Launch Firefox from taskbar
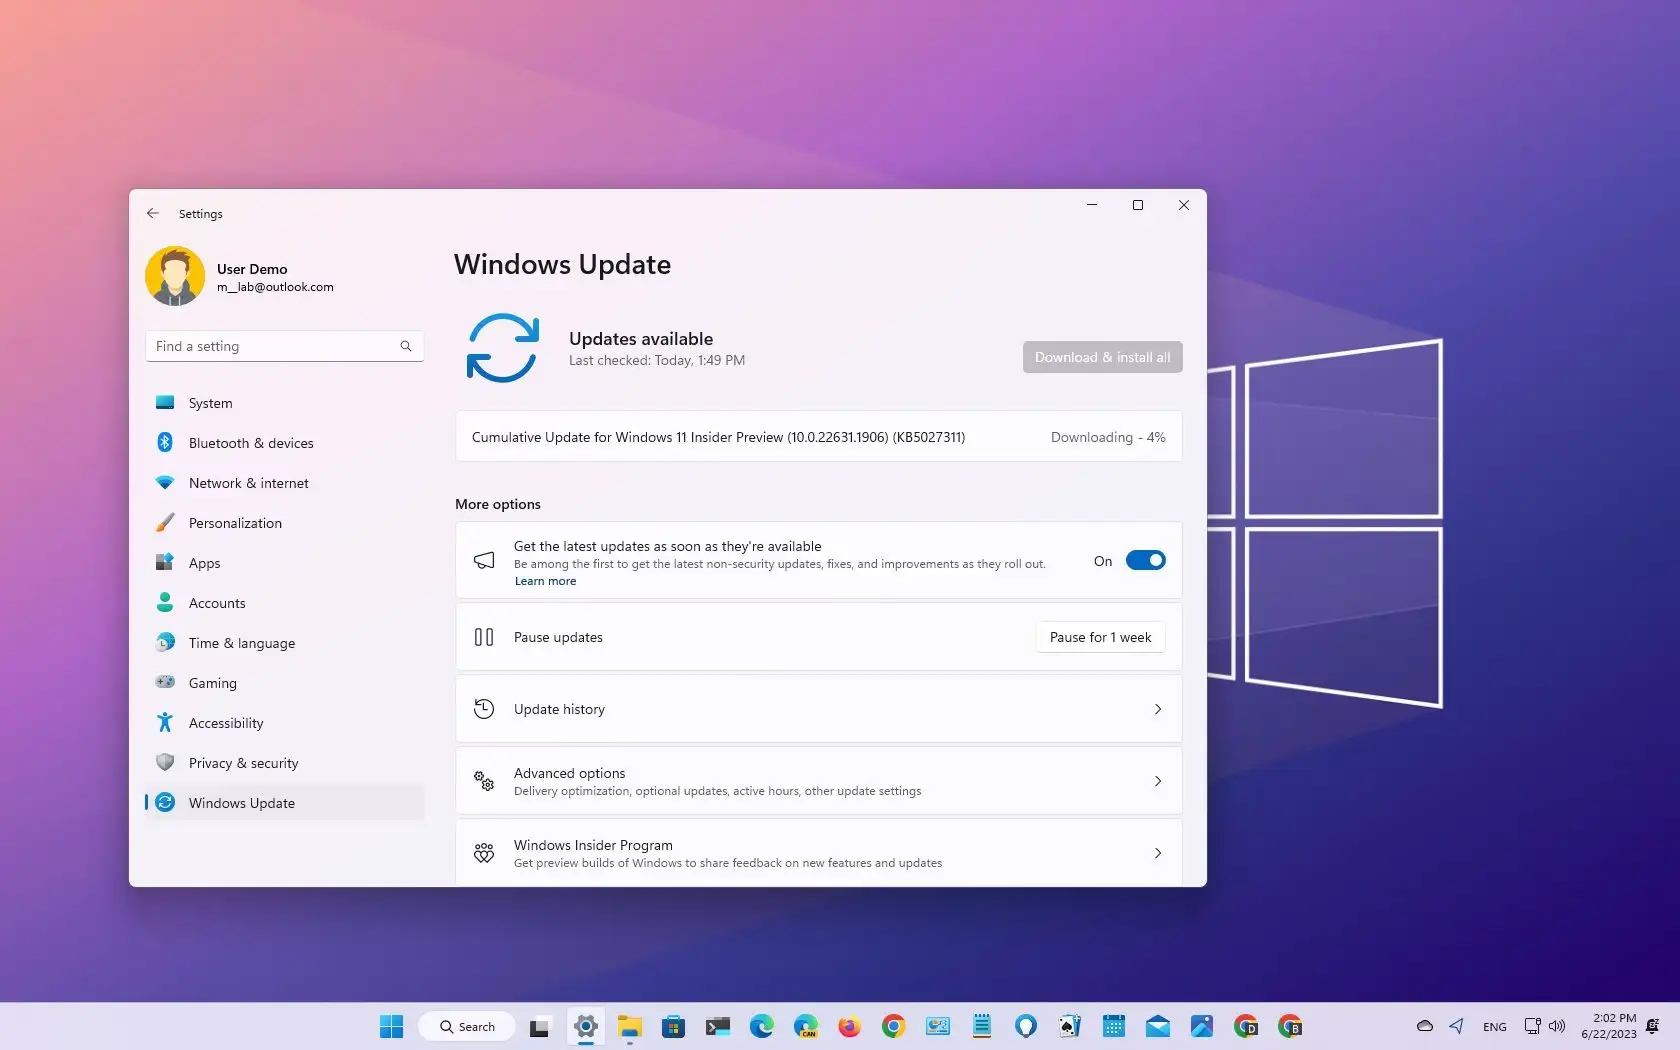The image size is (1680, 1050). pyautogui.click(x=850, y=1026)
